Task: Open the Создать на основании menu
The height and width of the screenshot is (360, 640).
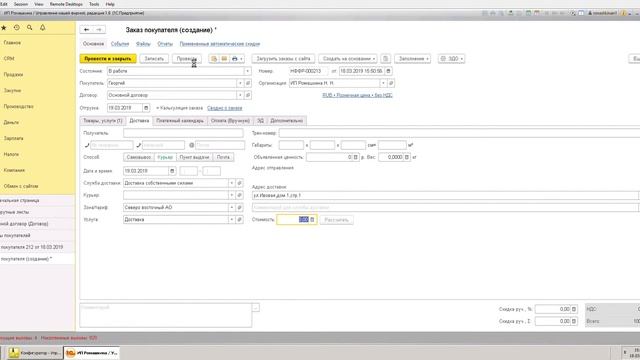Action: point(349,59)
